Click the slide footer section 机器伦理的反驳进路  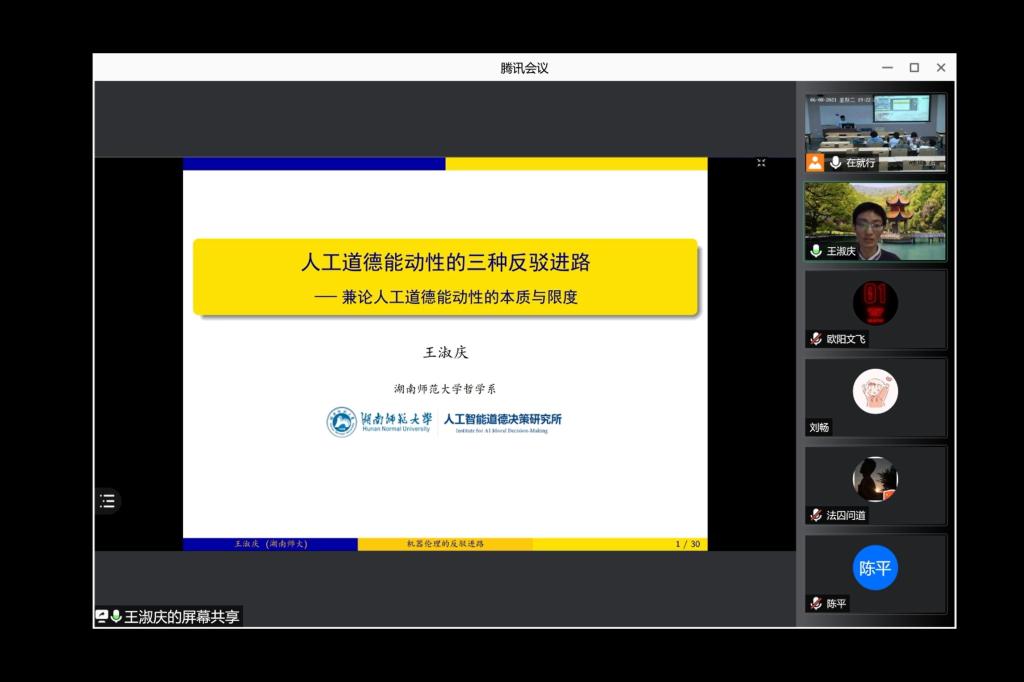pos(444,544)
